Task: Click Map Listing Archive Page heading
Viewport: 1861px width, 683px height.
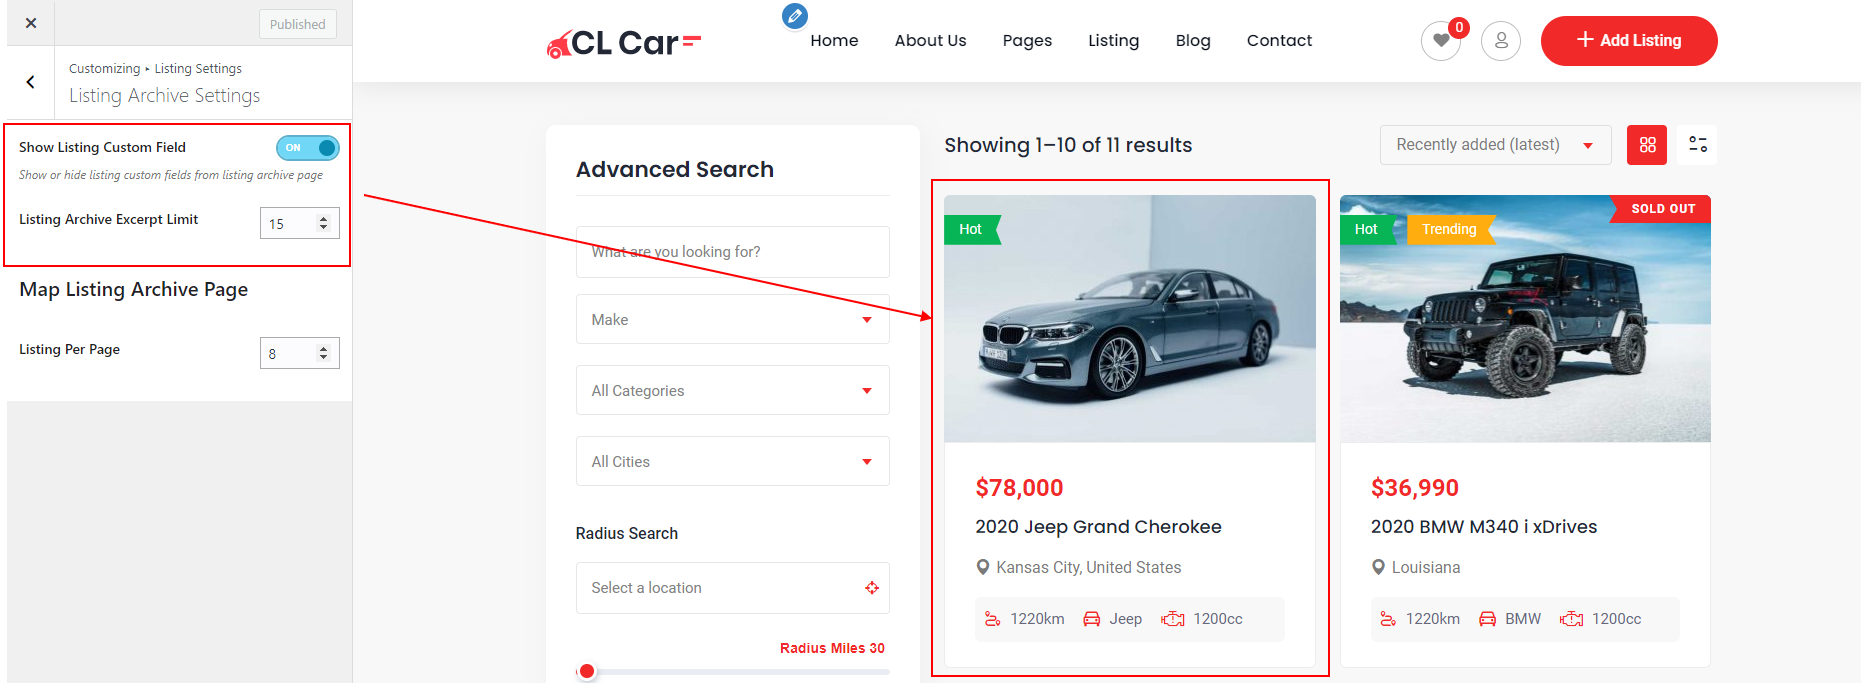Action: 134,289
